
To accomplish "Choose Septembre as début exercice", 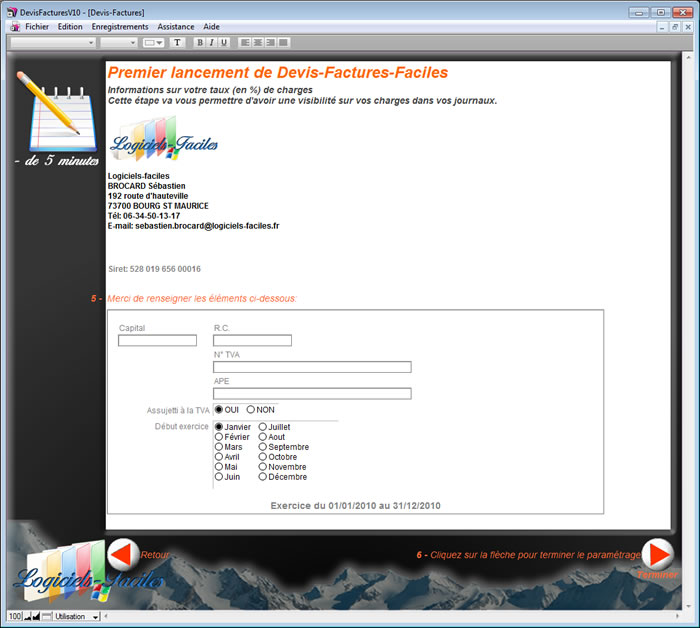I will click(x=263, y=447).
